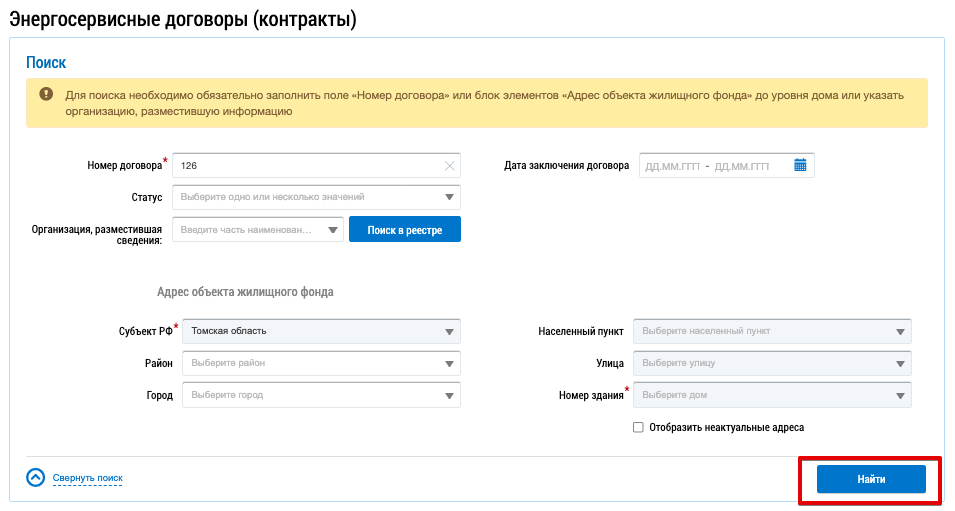Click the start date field of contract date
This screenshot has height=511, width=955.
point(672,166)
